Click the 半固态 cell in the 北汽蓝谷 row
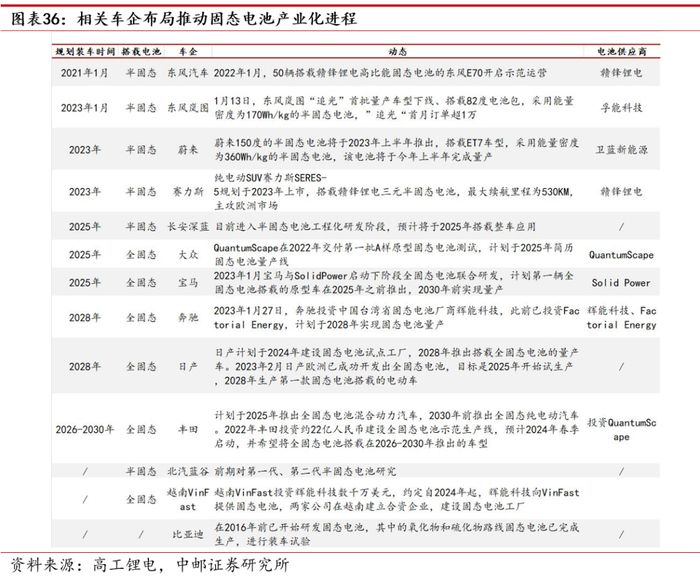The width and height of the screenshot is (700, 580). tap(141, 471)
